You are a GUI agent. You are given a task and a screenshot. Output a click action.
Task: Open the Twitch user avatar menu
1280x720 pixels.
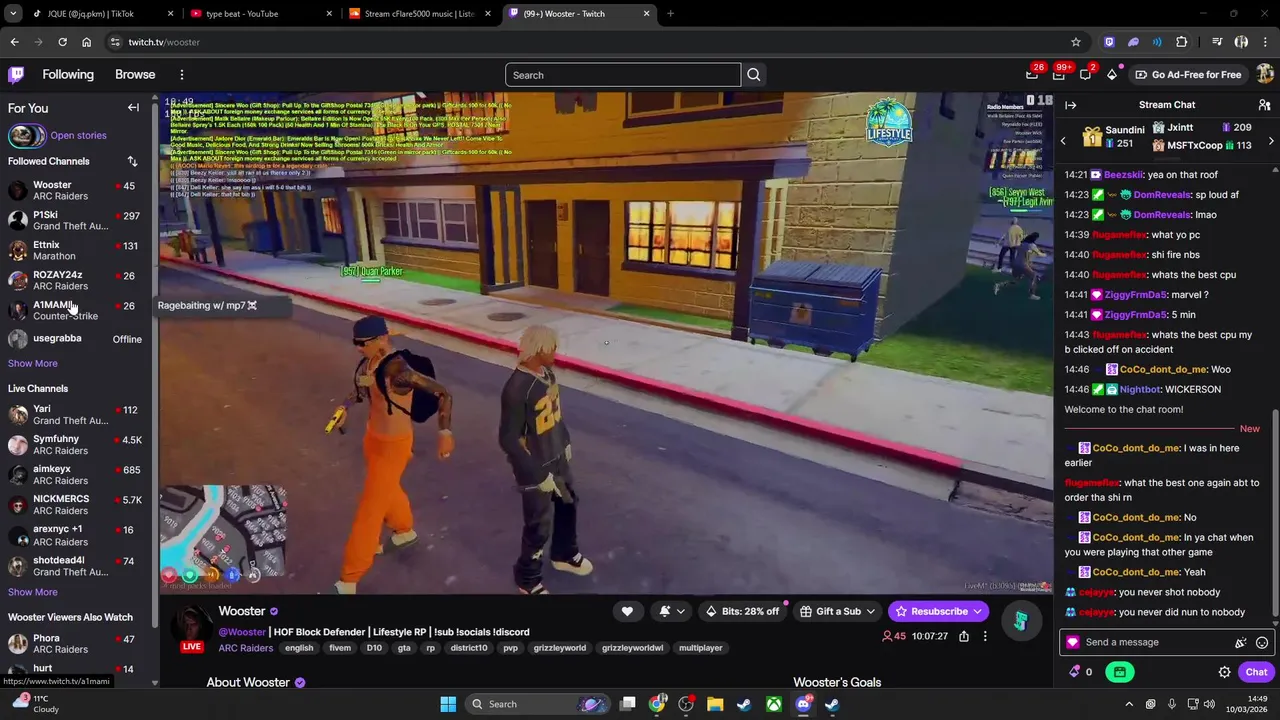pos(1264,75)
